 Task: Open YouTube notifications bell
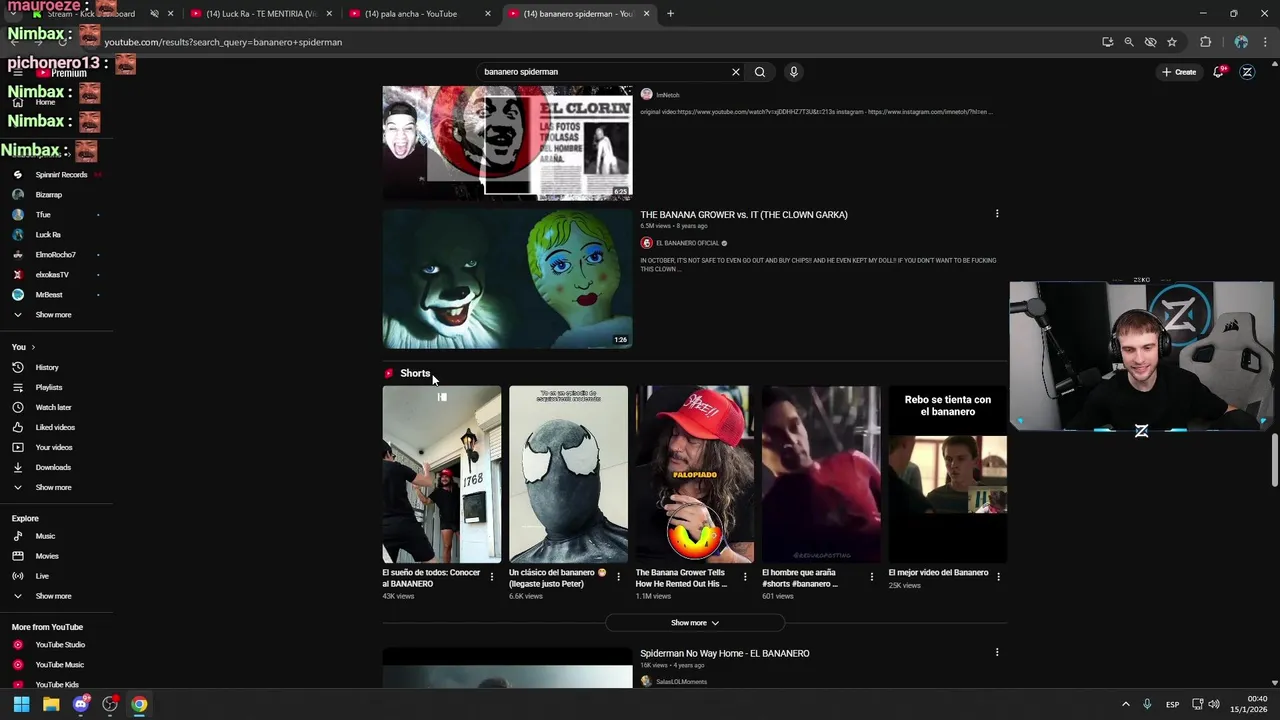(1218, 72)
